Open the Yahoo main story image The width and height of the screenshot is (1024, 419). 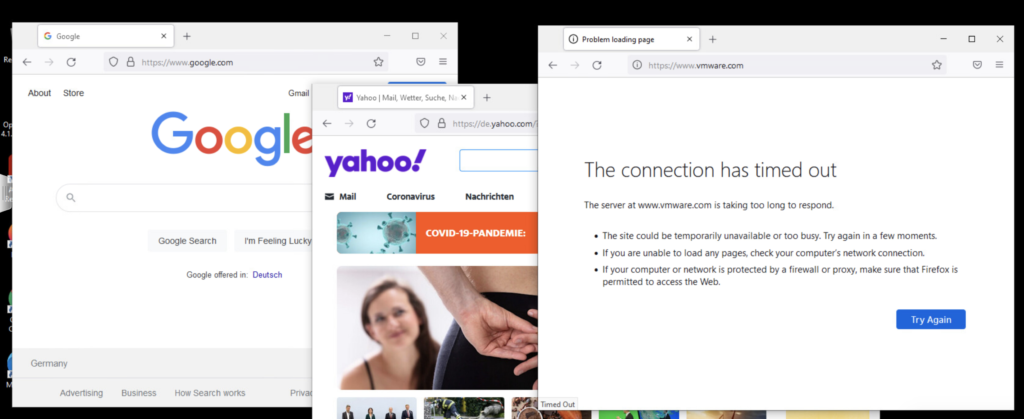(x=438, y=328)
